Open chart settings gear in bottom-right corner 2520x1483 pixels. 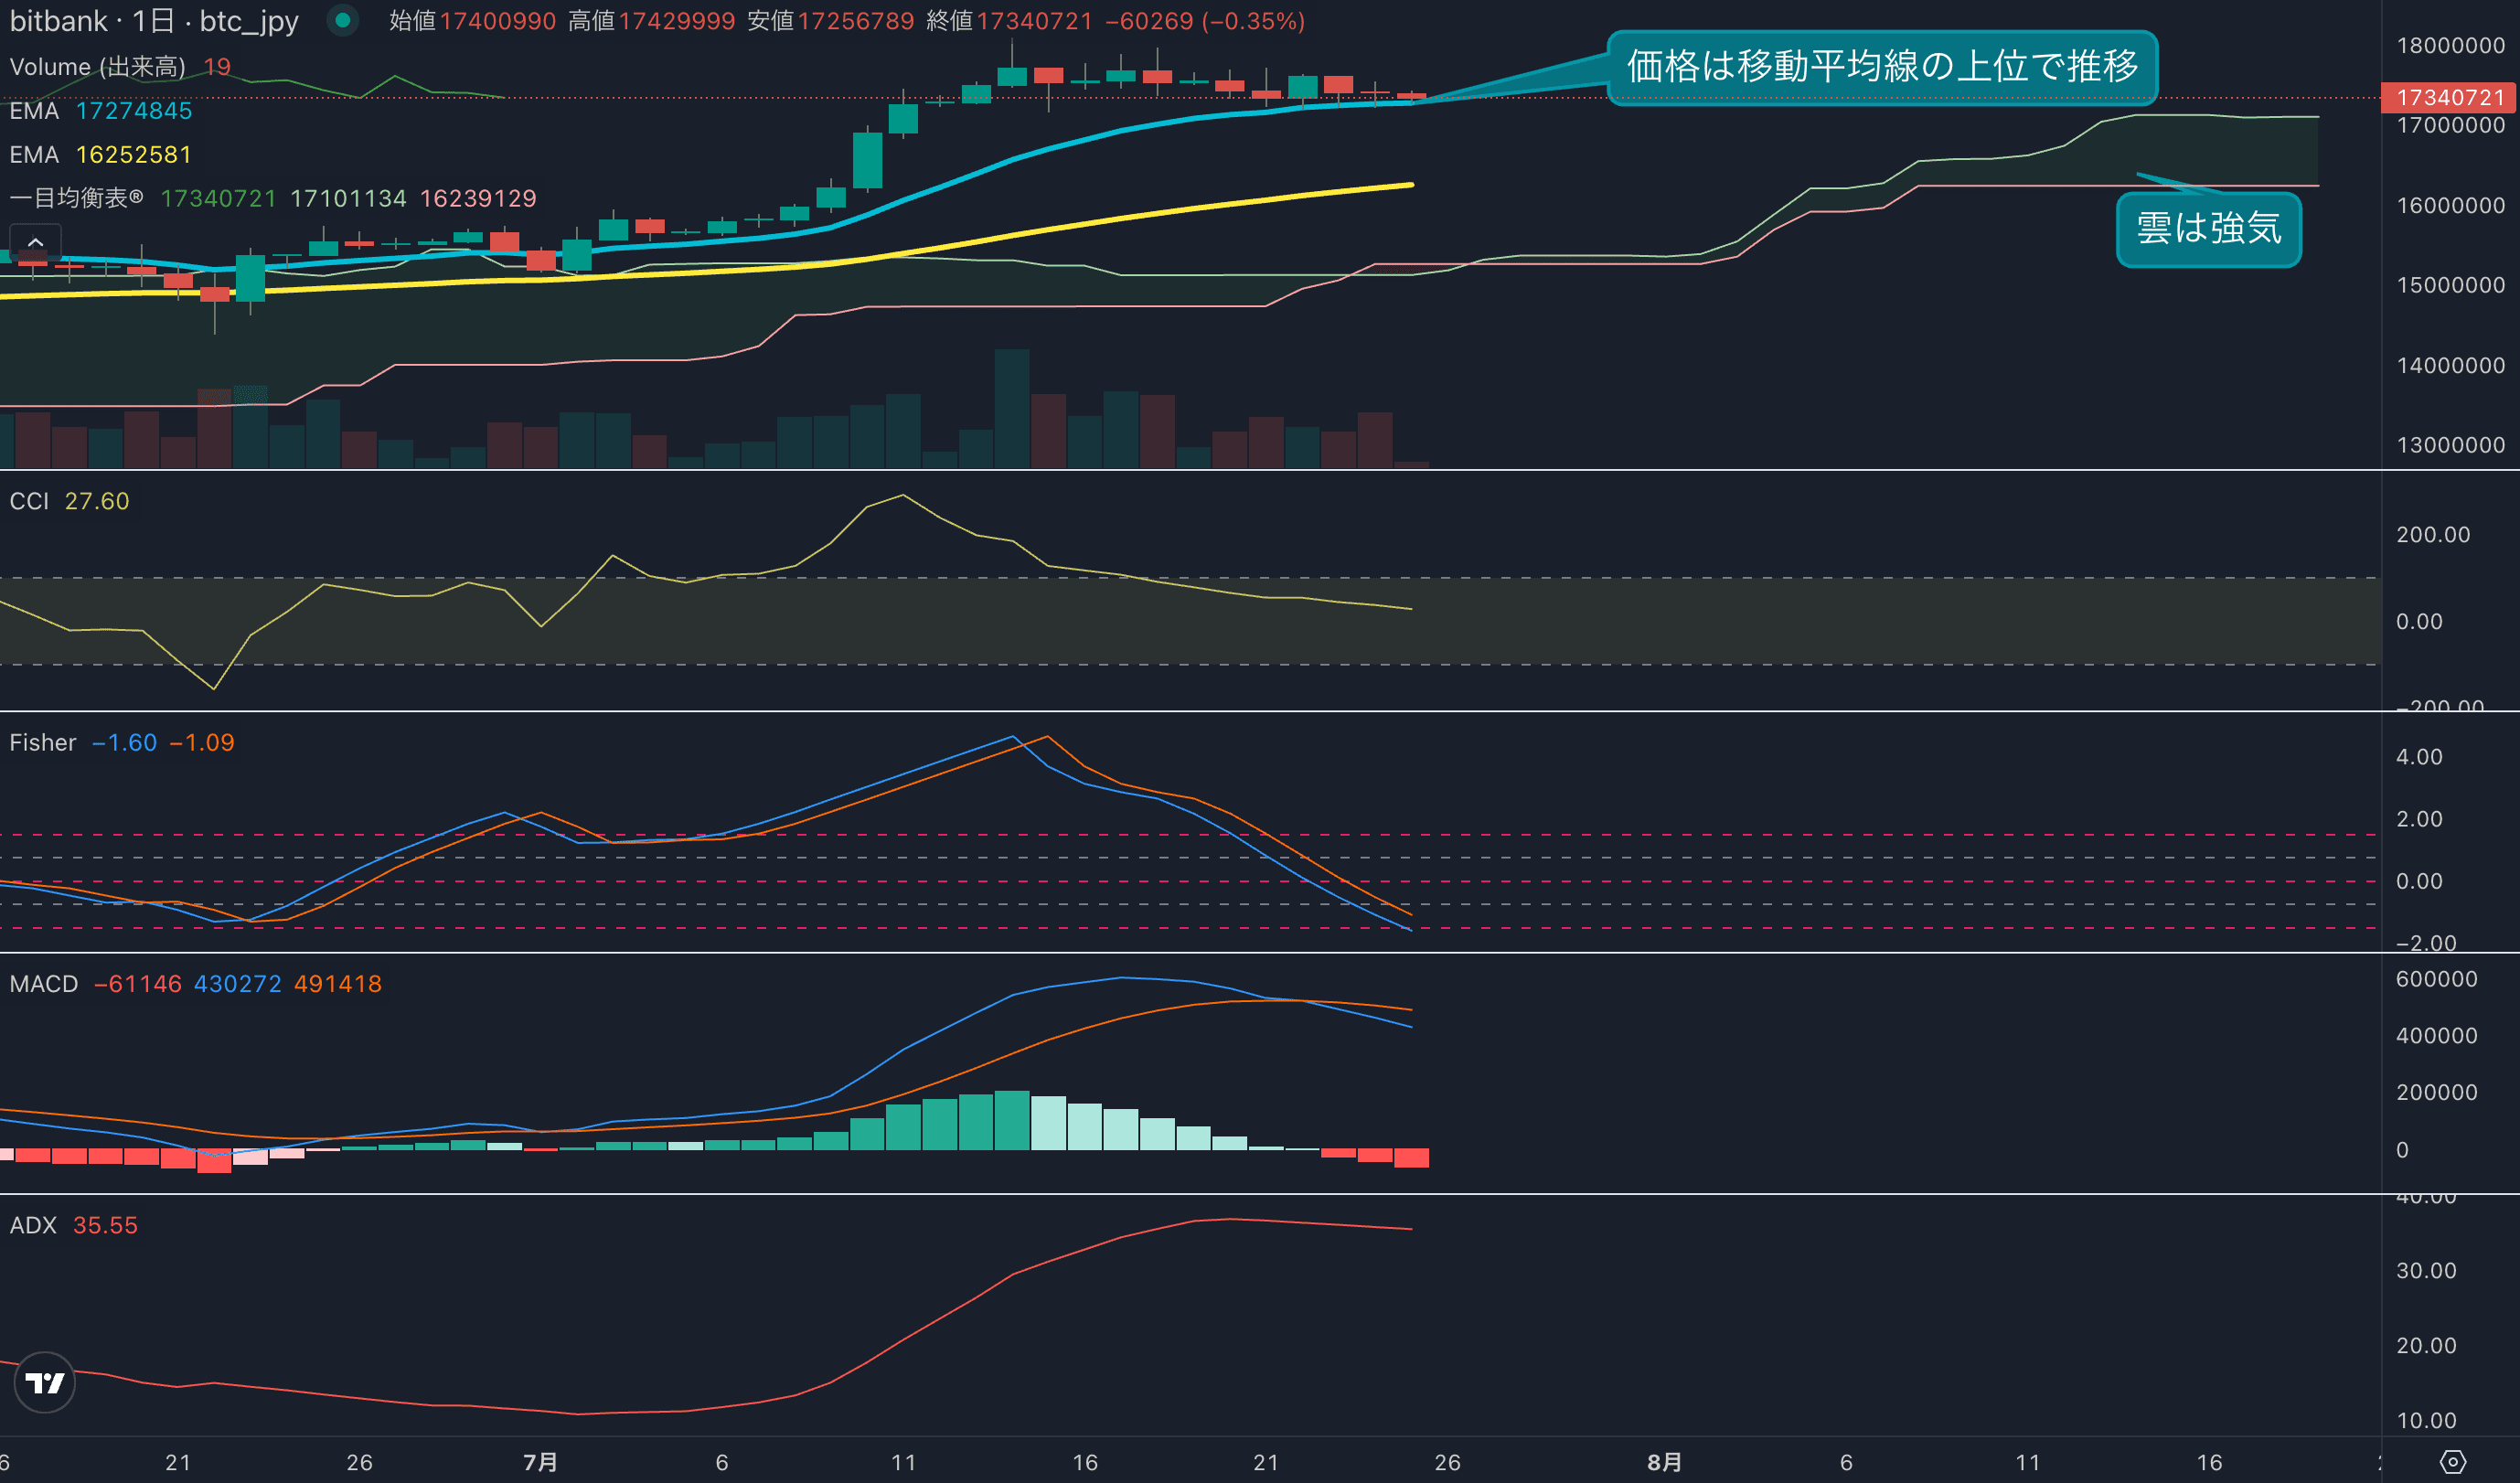tap(2452, 1462)
